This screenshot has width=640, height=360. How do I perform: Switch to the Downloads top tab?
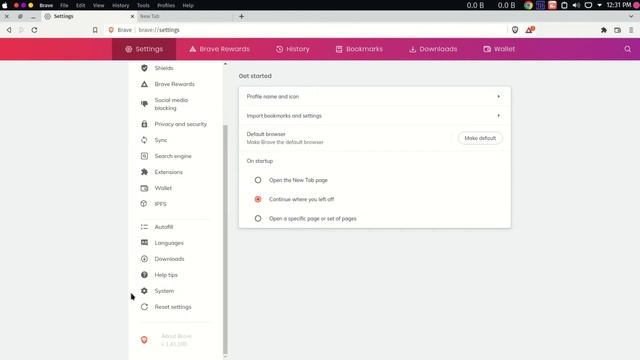point(433,49)
